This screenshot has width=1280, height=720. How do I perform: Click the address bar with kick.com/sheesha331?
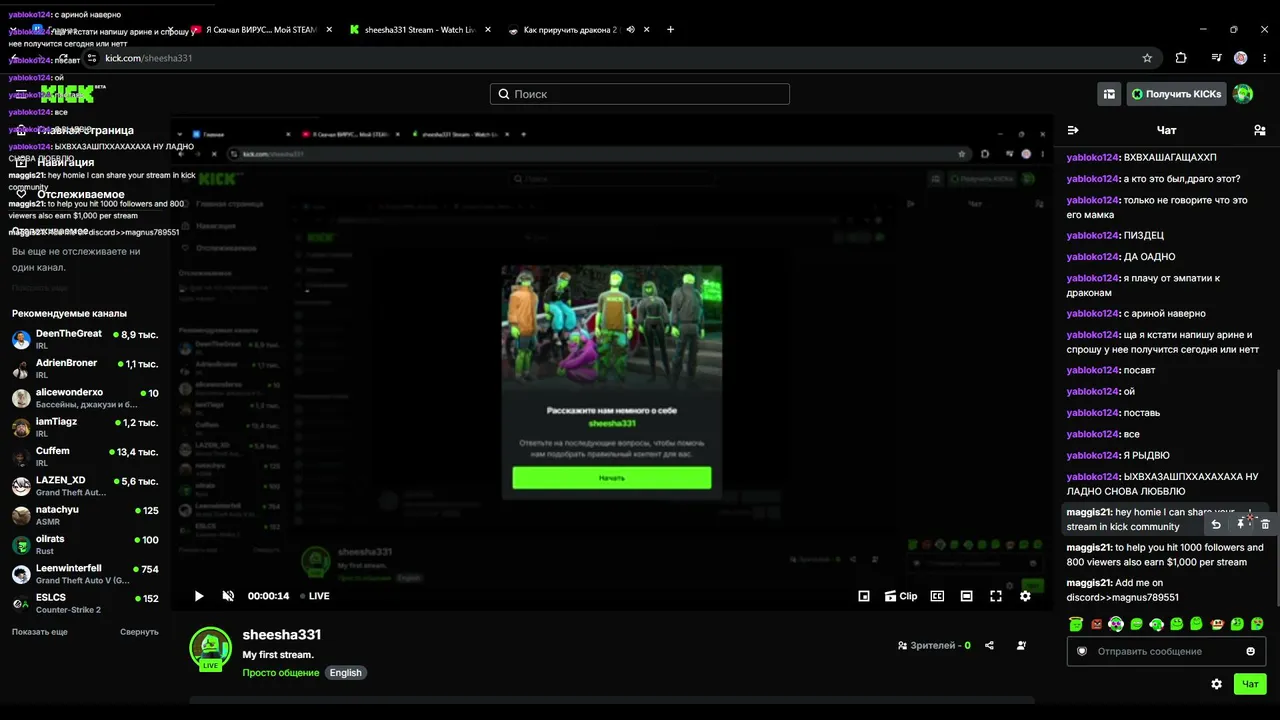pyautogui.click(x=620, y=58)
